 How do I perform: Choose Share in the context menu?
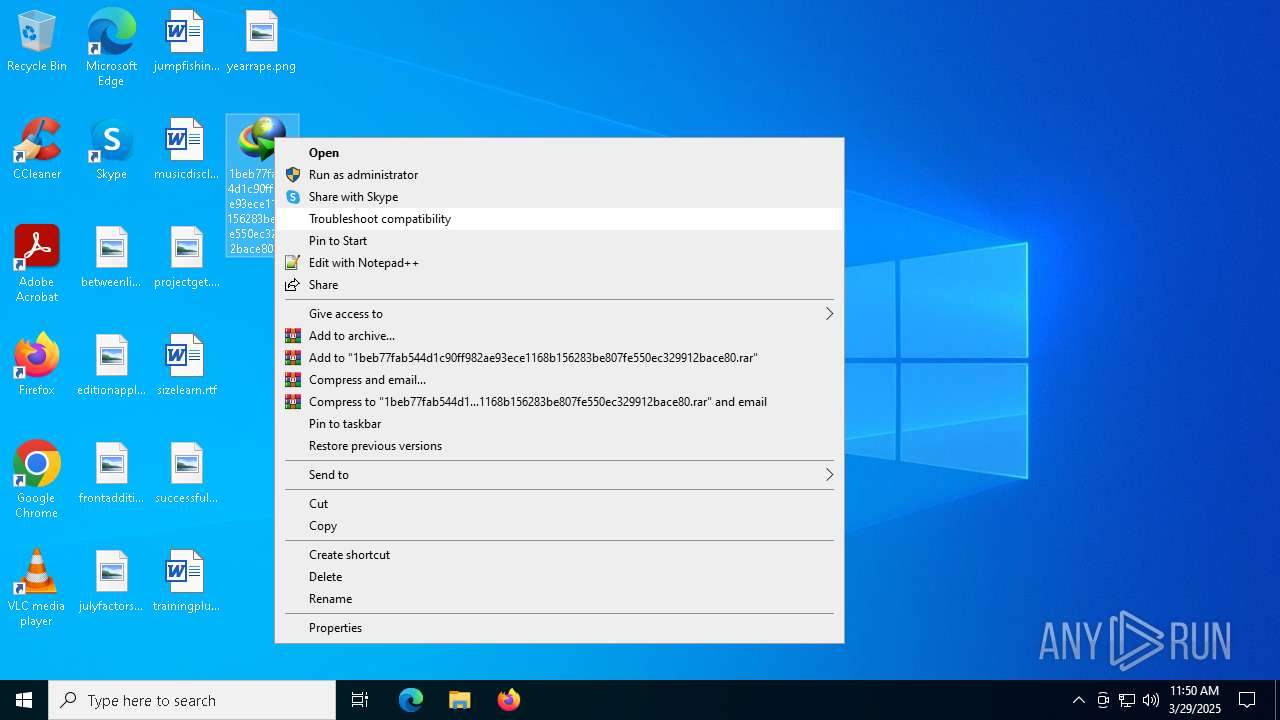(559, 285)
